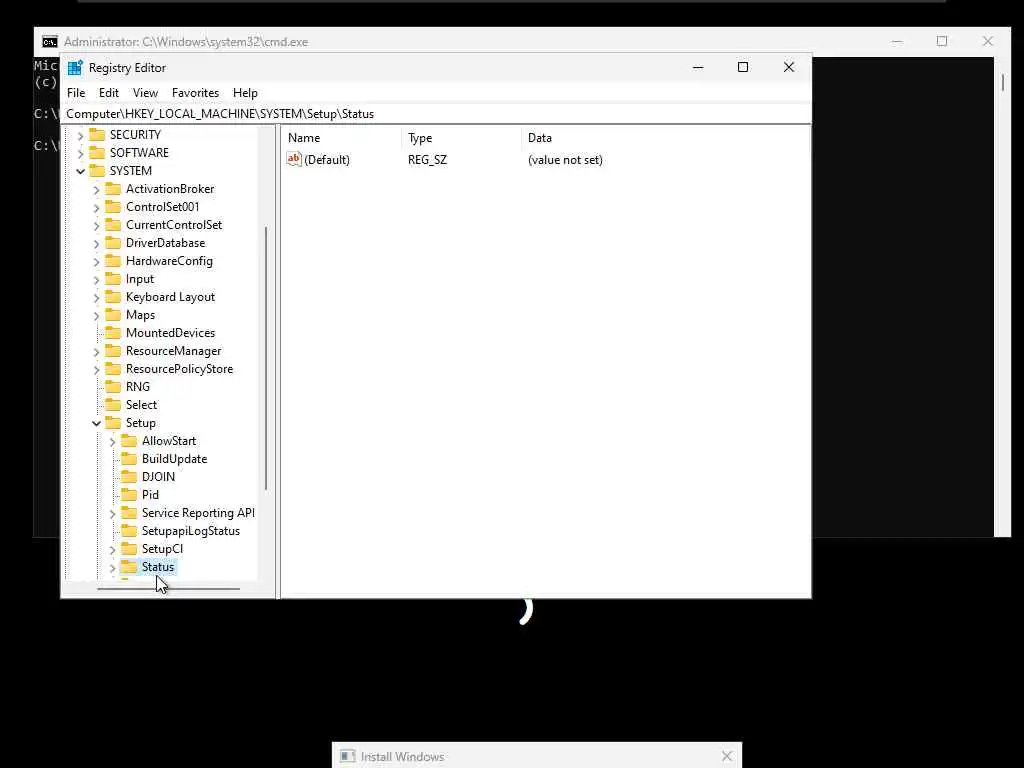Click the (Default) value name
1024x768 pixels.
tap(327, 160)
